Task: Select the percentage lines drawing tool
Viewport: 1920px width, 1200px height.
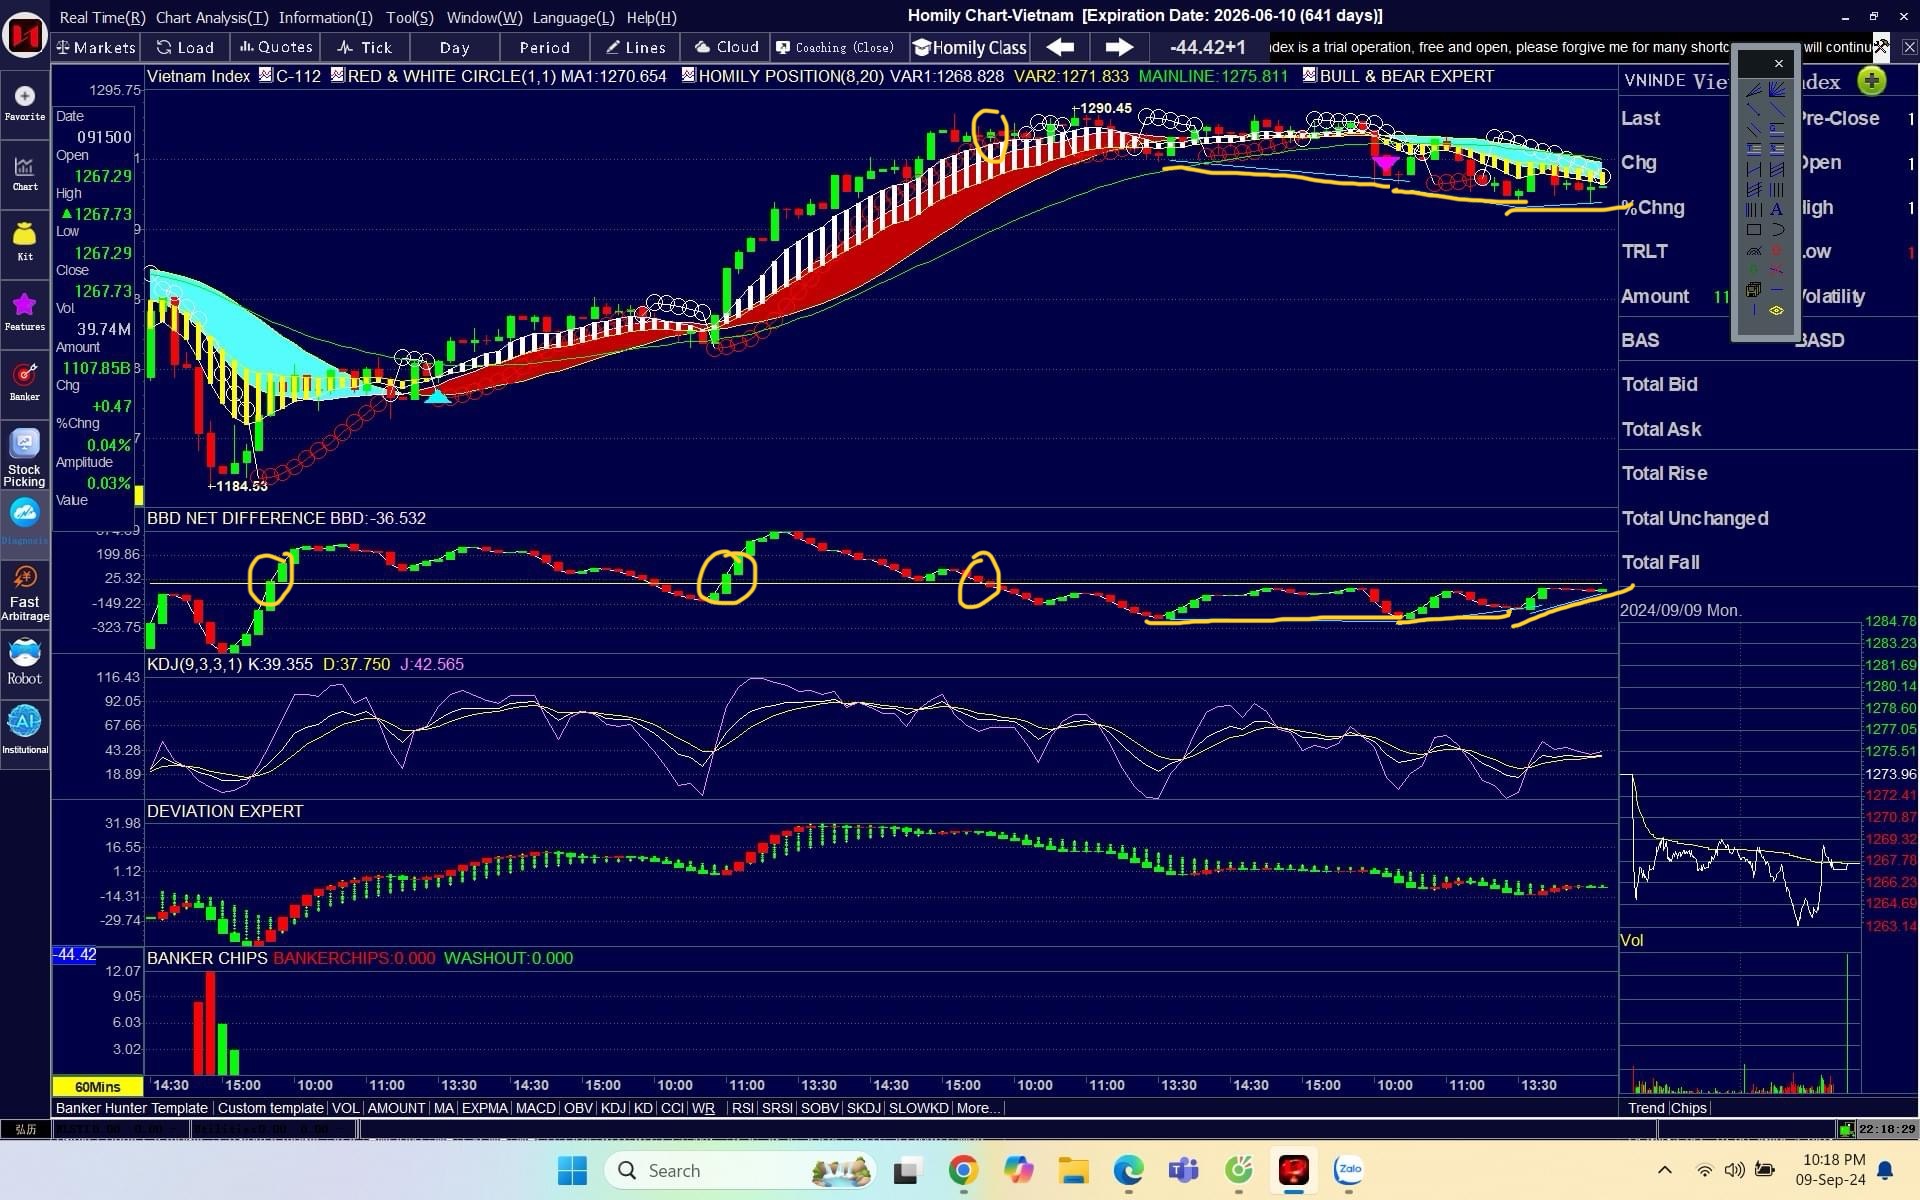Action: 1777,149
